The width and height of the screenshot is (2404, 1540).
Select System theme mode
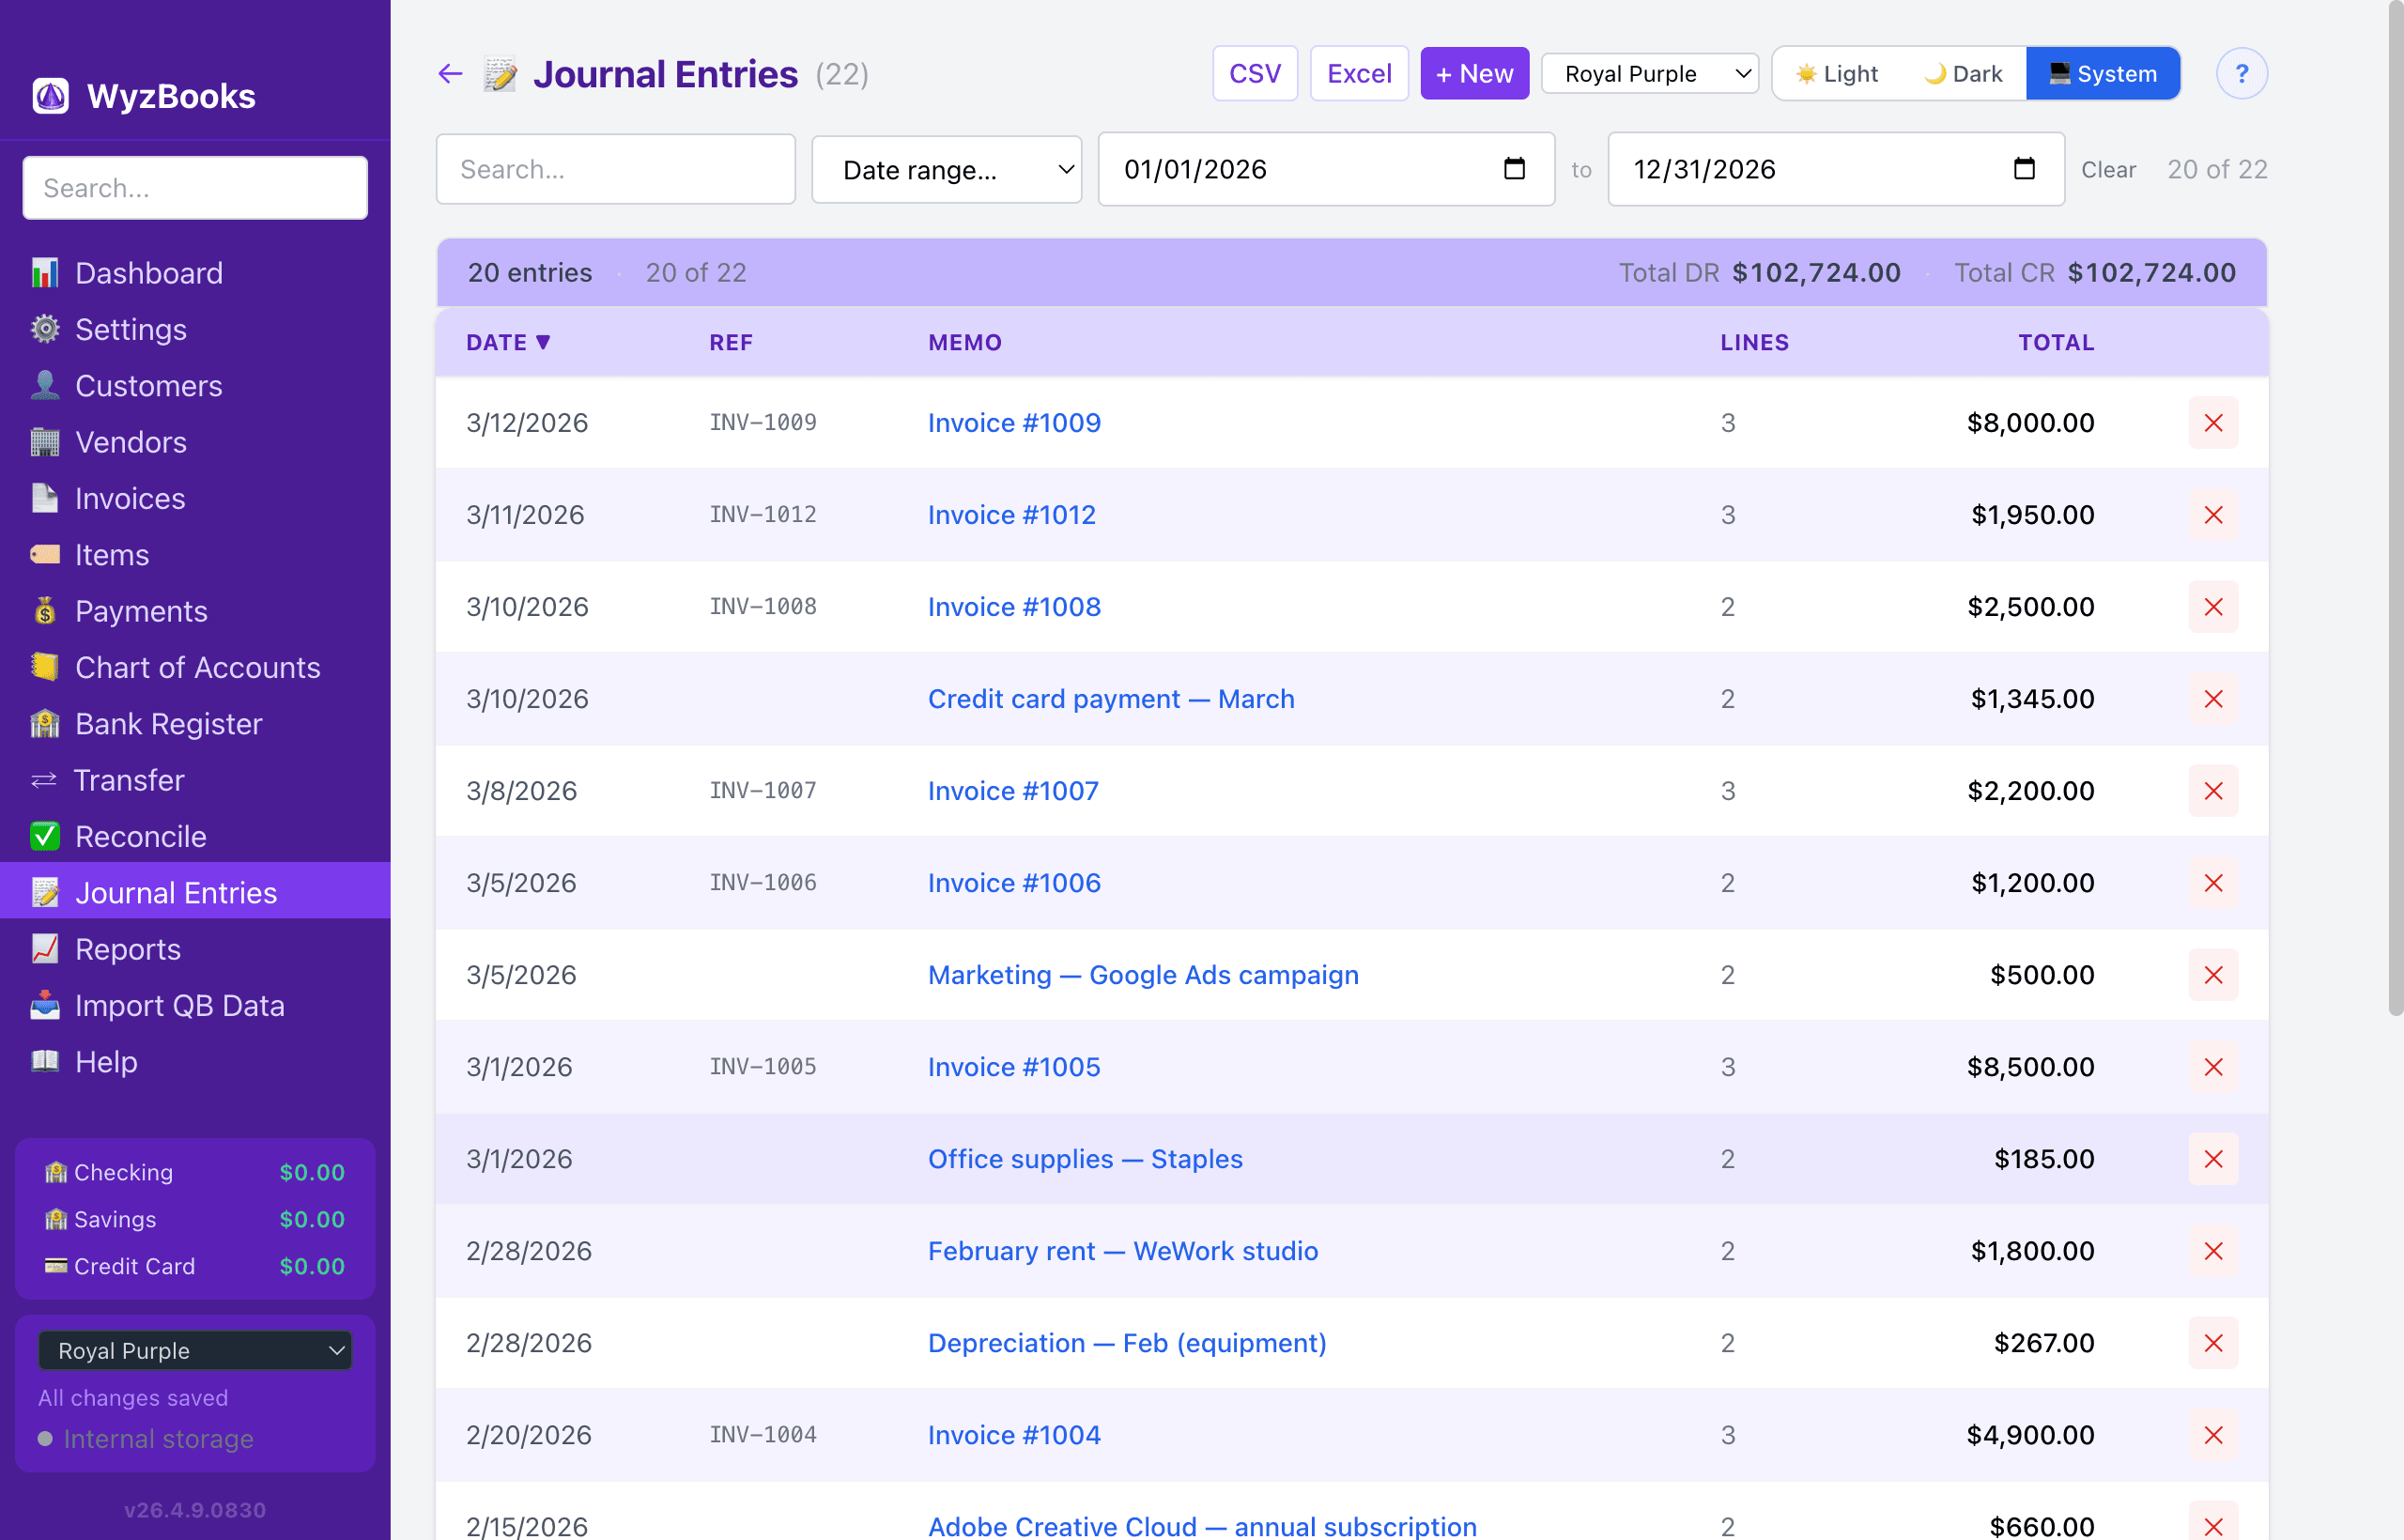point(2102,74)
